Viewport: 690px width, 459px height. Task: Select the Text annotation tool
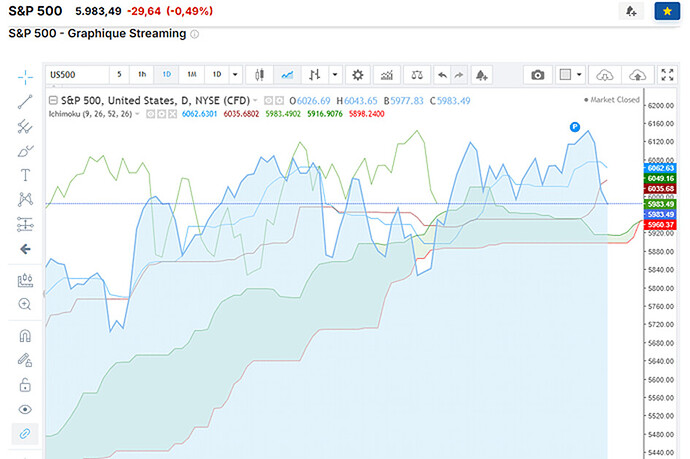pyautogui.click(x=25, y=175)
